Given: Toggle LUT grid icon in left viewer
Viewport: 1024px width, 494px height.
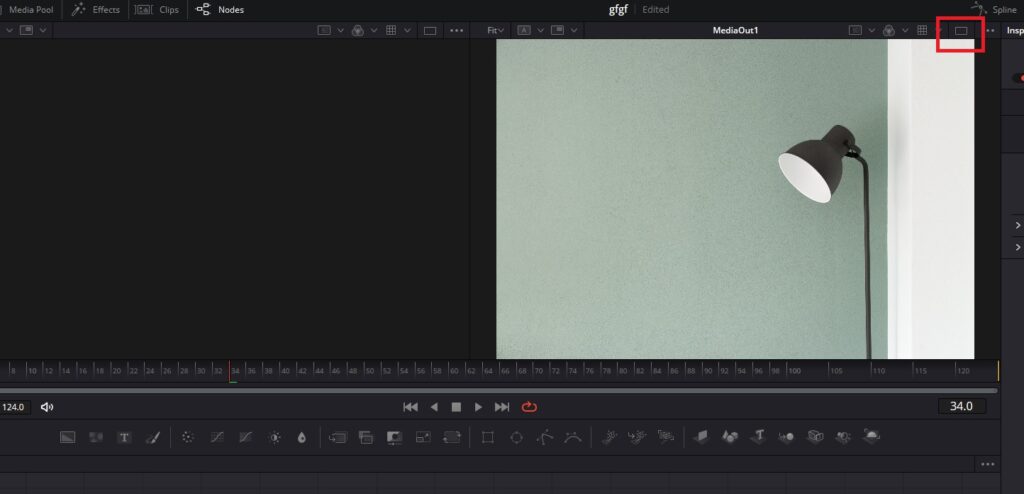Looking at the screenshot, I should (391, 30).
